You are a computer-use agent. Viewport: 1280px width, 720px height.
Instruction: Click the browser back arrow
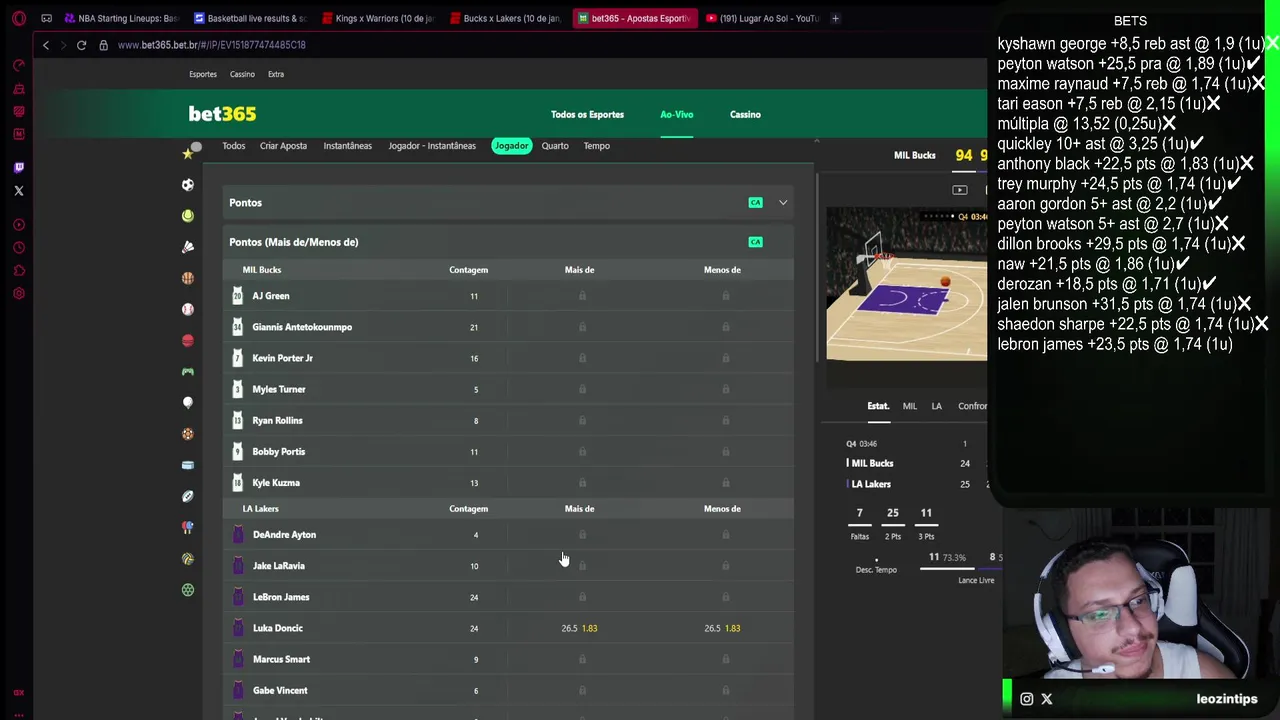point(45,45)
